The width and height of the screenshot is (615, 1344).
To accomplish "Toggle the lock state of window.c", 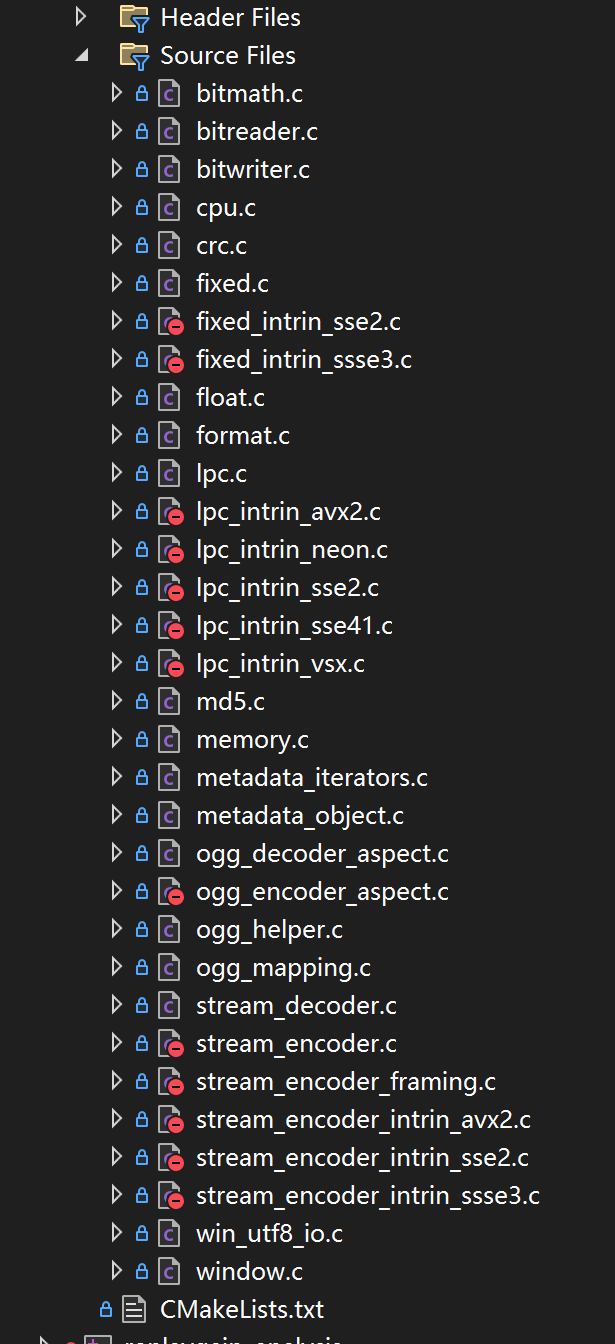I will tap(140, 1271).
